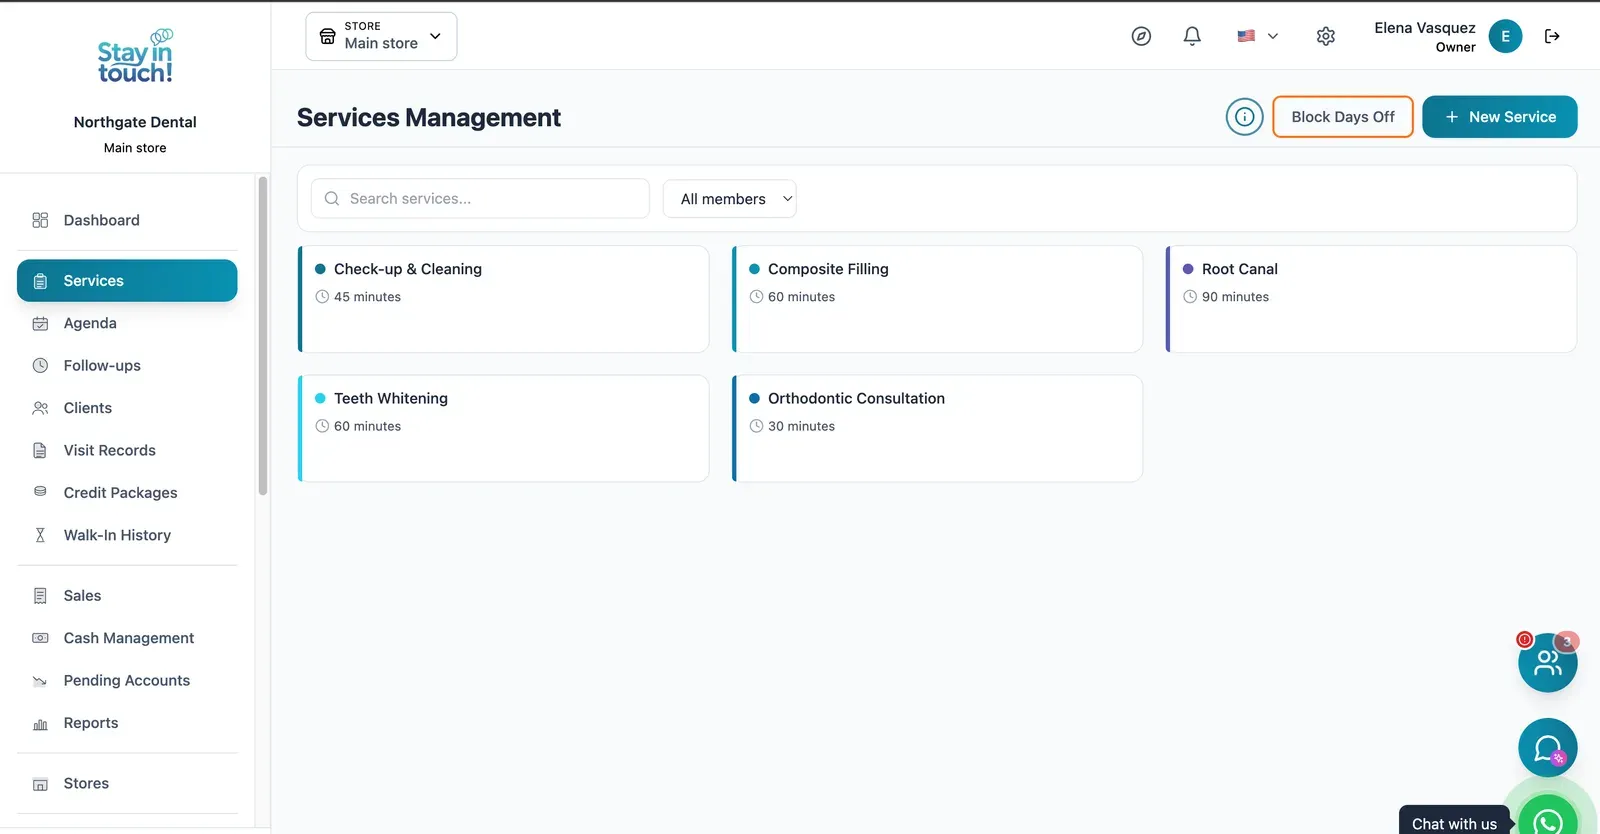Image resolution: width=1600 pixels, height=834 pixels.
Task: Create a New Service
Action: click(1500, 117)
